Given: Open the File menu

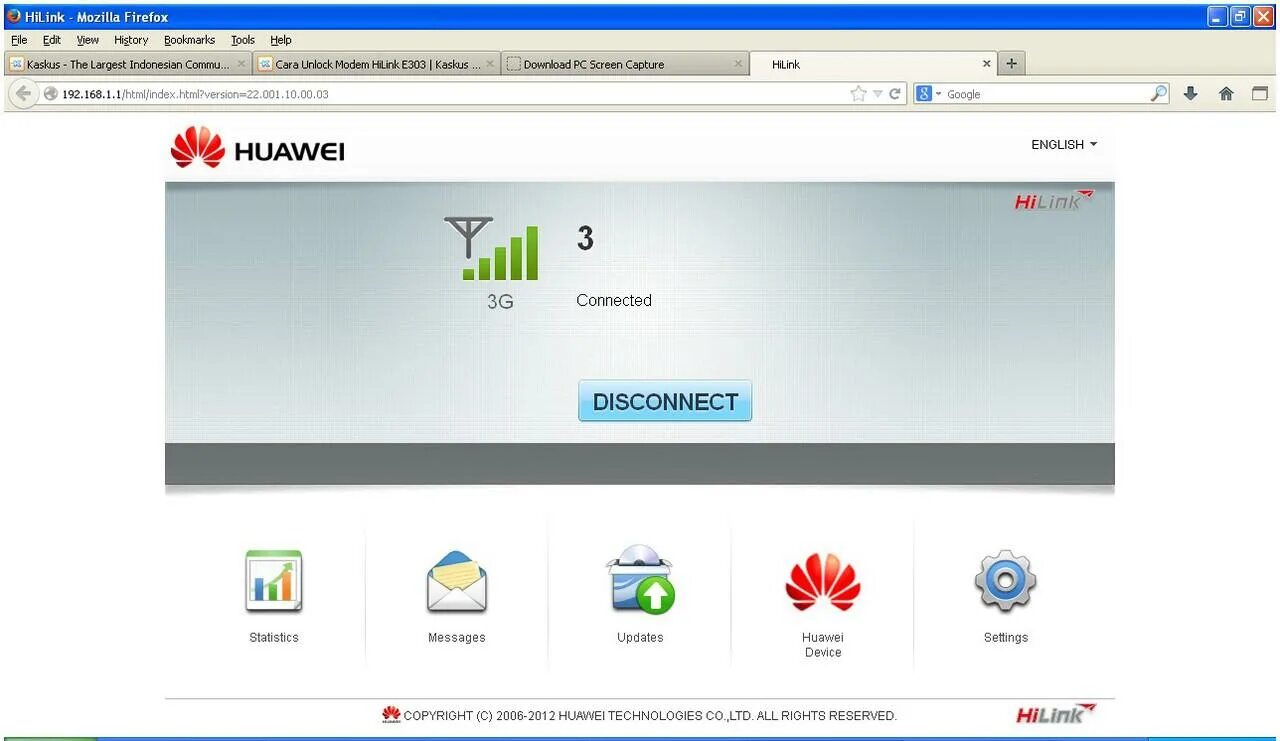Looking at the screenshot, I should (19, 40).
